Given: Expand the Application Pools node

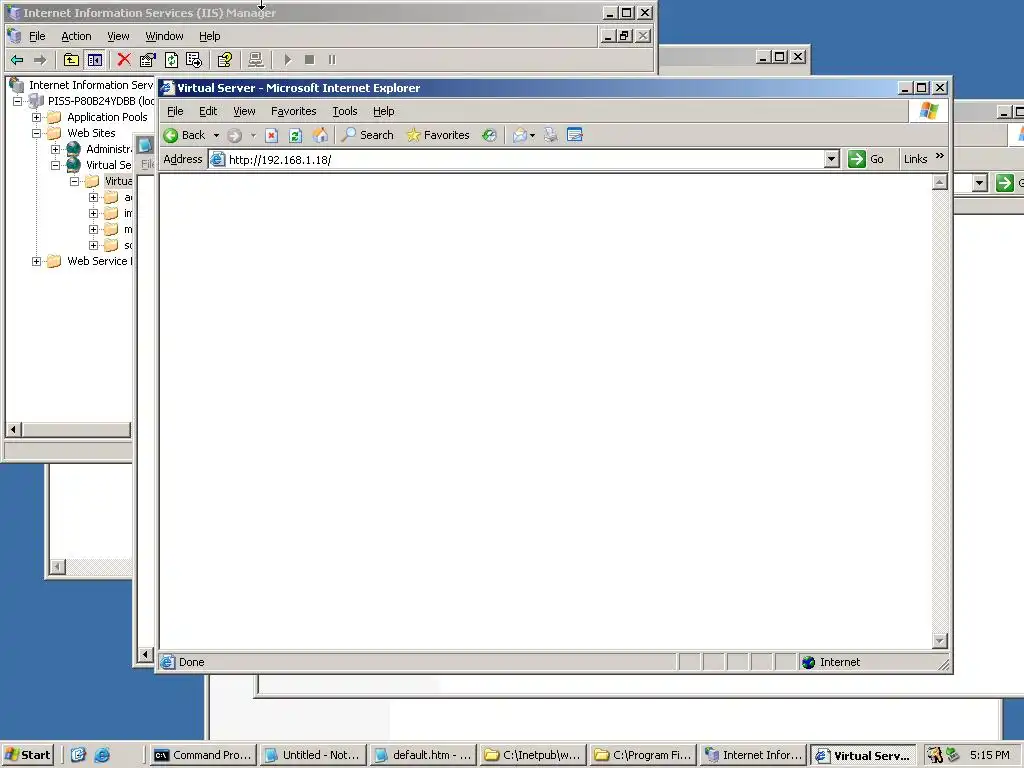Looking at the screenshot, I should (x=37, y=118).
